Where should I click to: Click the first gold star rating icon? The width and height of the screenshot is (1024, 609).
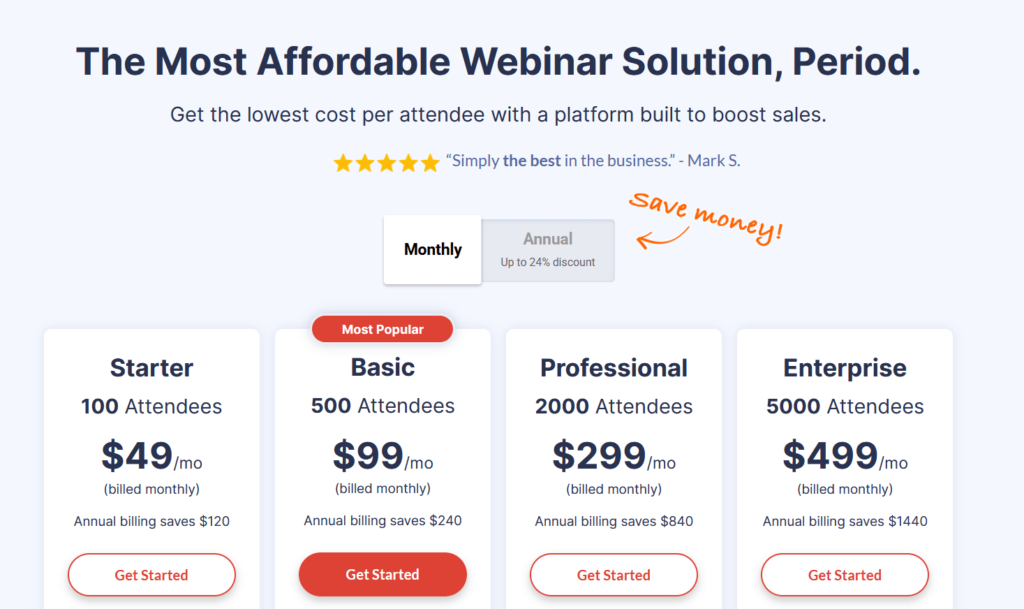(341, 161)
